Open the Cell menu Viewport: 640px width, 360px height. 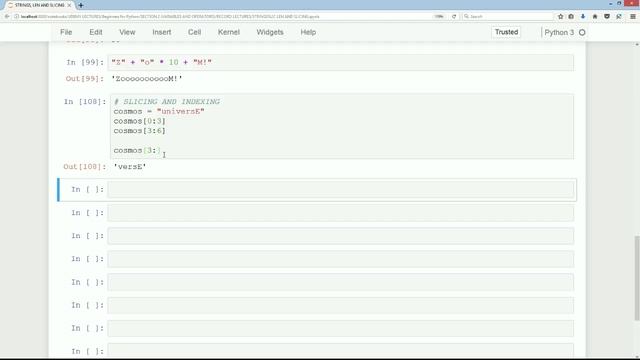tap(194, 32)
